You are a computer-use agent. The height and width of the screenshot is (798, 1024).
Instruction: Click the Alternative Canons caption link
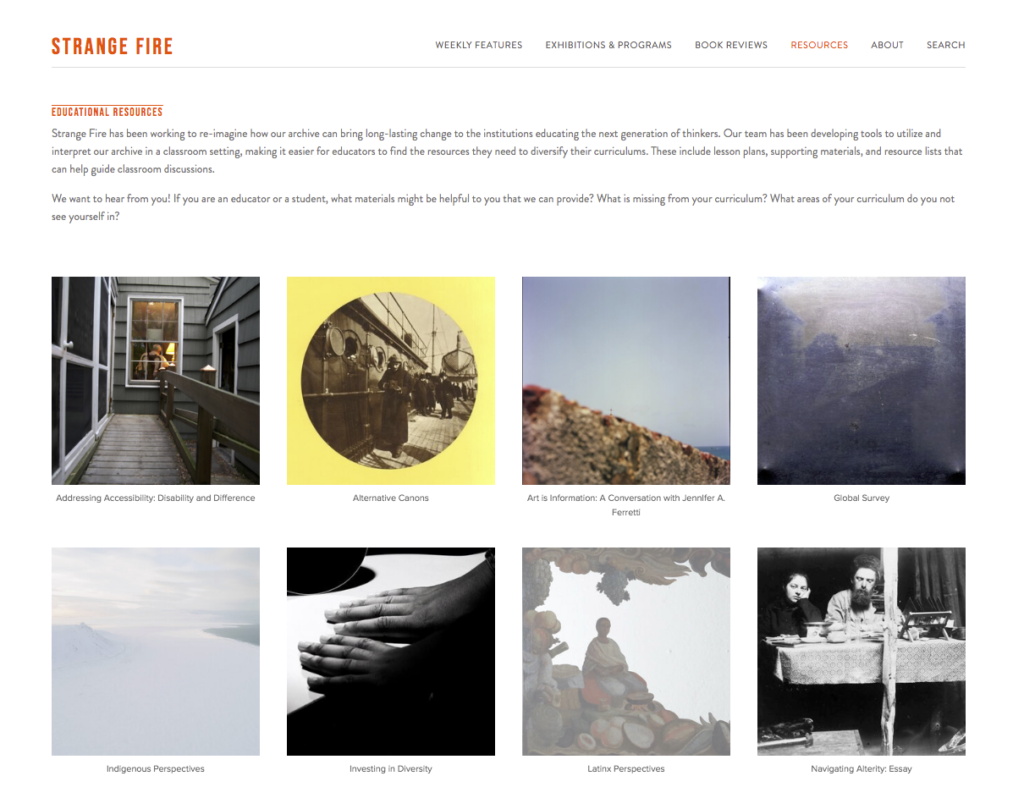coord(391,498)
